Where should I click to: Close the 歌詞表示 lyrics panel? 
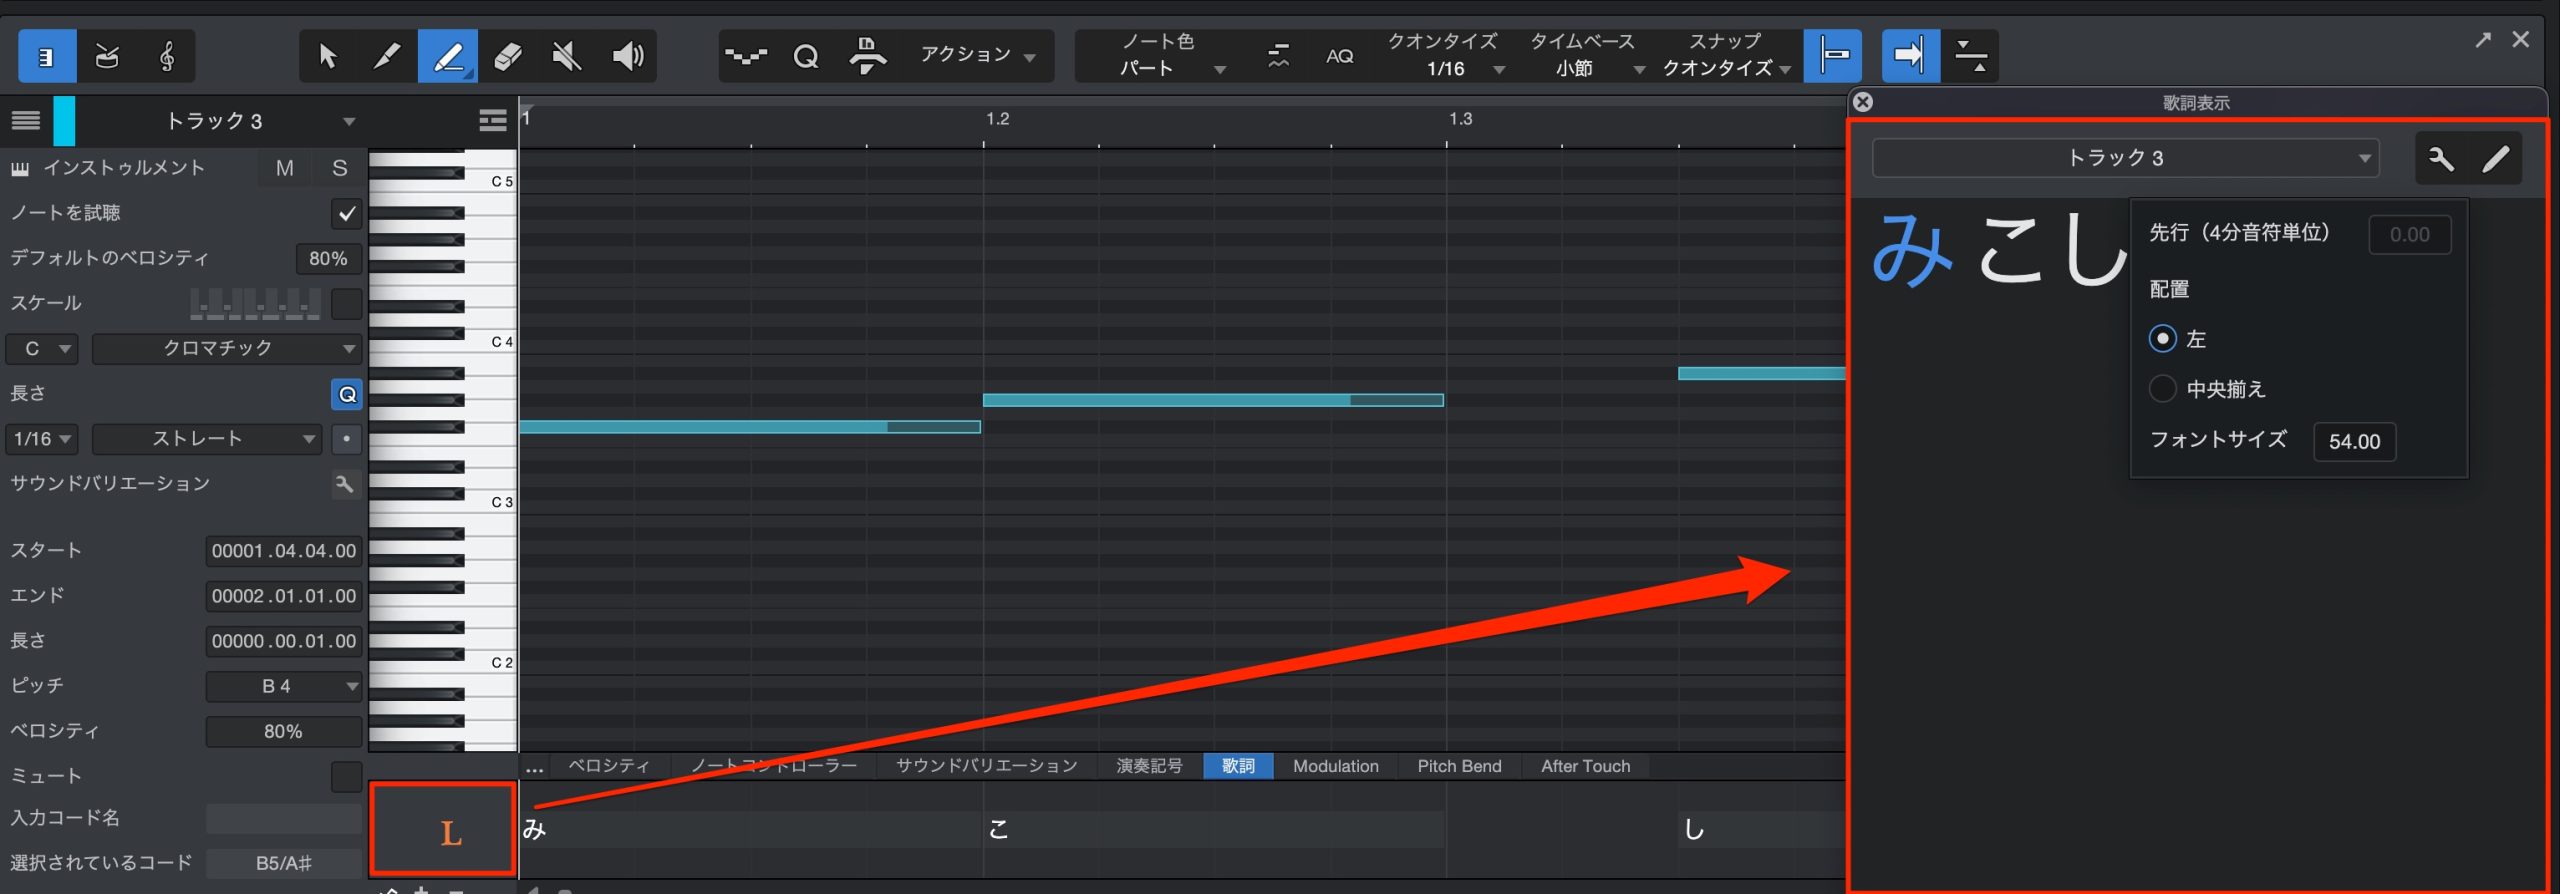click(1862, 102)
